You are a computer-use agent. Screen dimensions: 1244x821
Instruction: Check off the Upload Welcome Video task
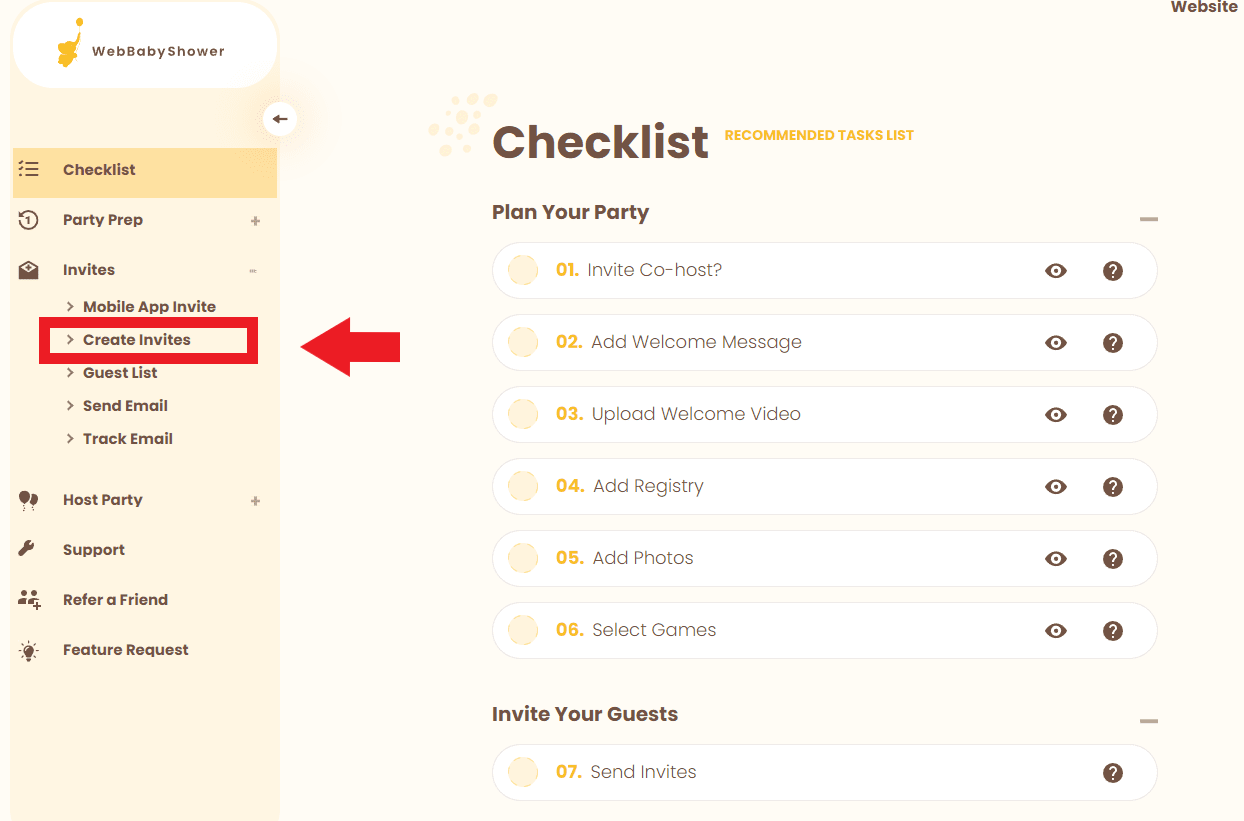pyautogui.click(x=523, y=414)
